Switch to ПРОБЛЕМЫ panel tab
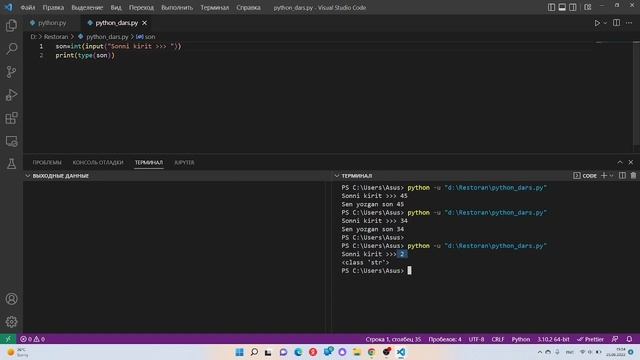 click(47, 162)
